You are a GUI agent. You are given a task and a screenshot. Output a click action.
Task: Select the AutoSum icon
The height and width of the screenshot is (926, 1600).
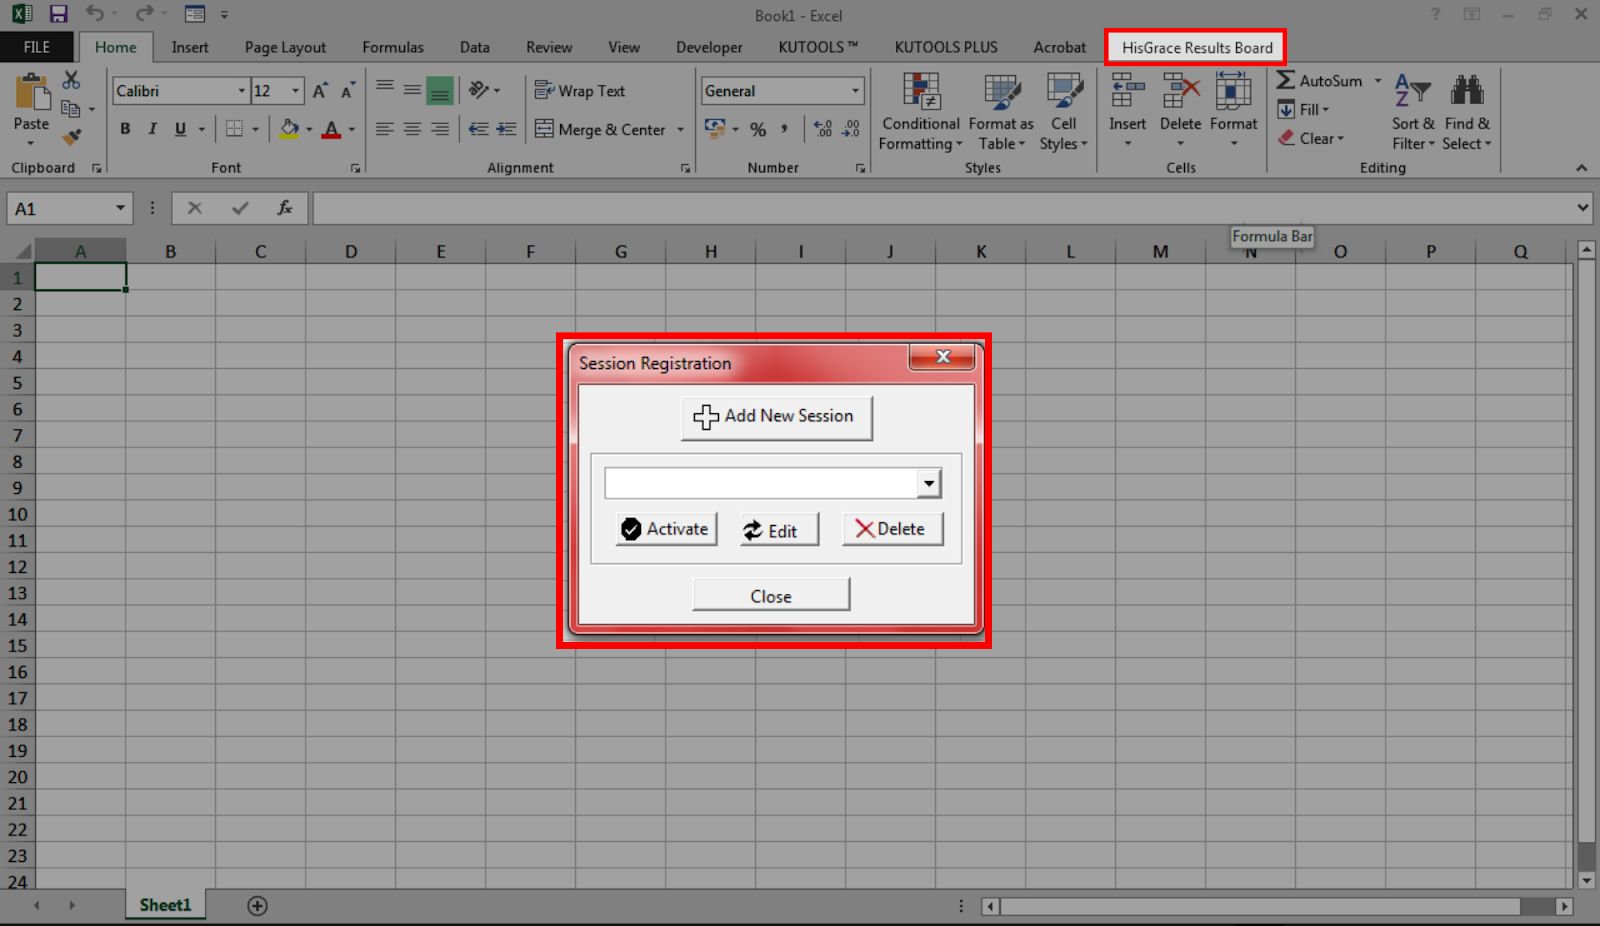pos(1285,80)
